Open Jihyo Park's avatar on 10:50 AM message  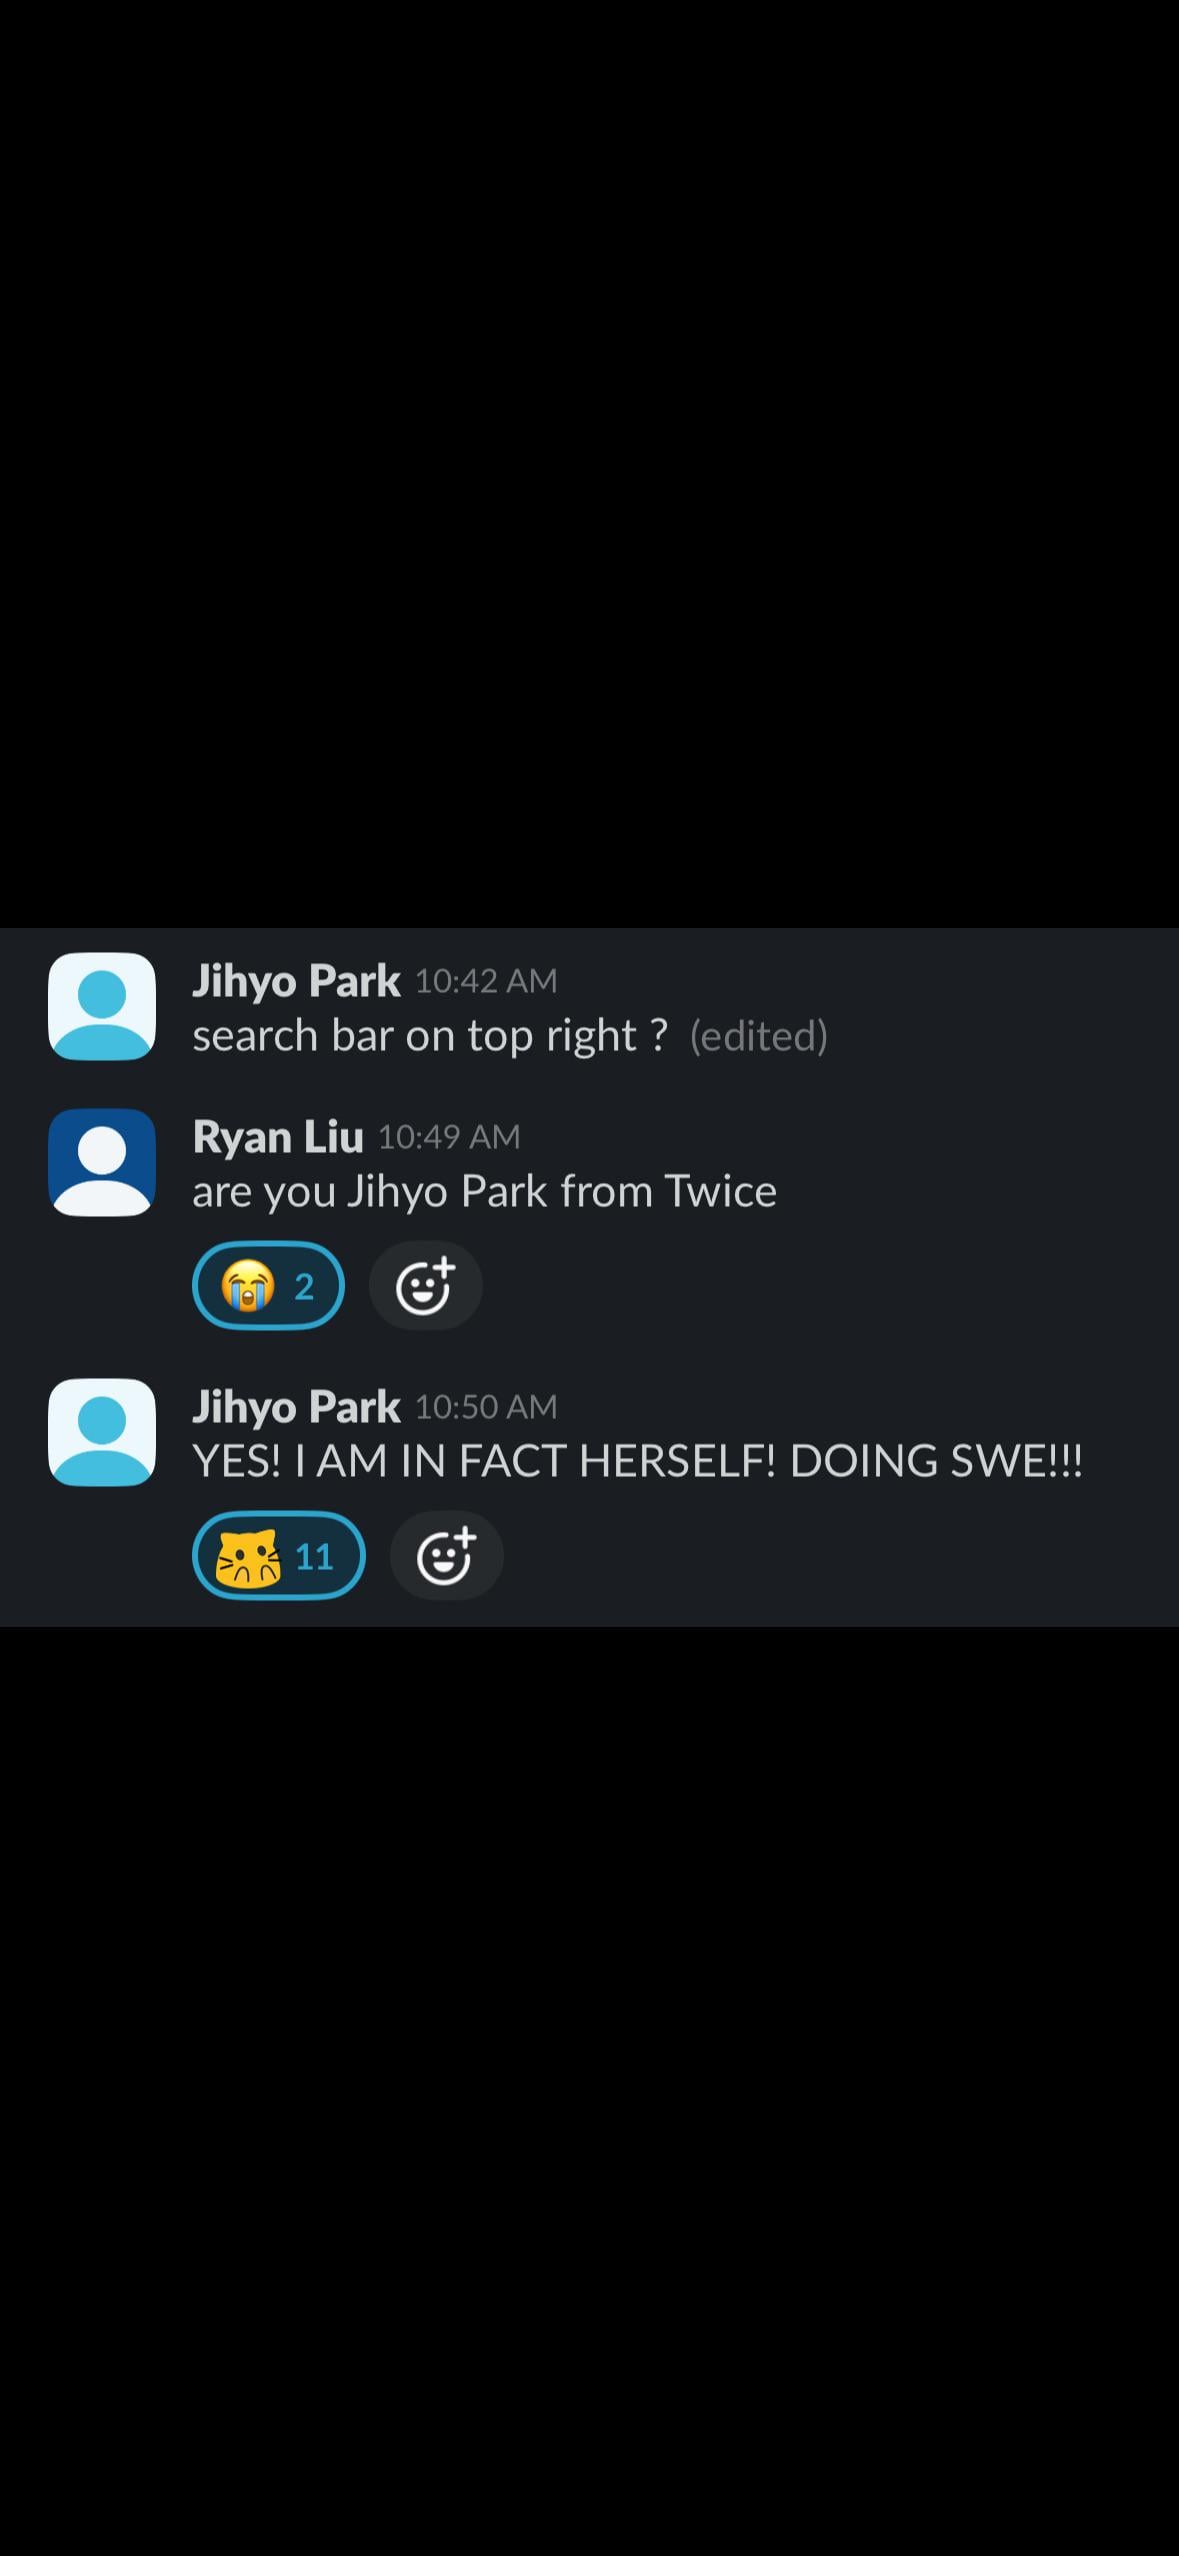pos(102,1432)
